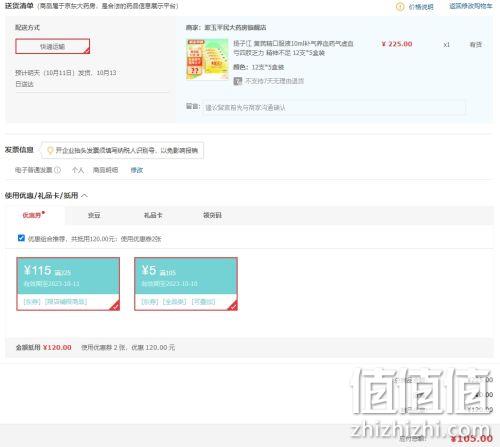Click the checkmark corner on ¥5 coupon
500x447 pixels.
point(233,306)
